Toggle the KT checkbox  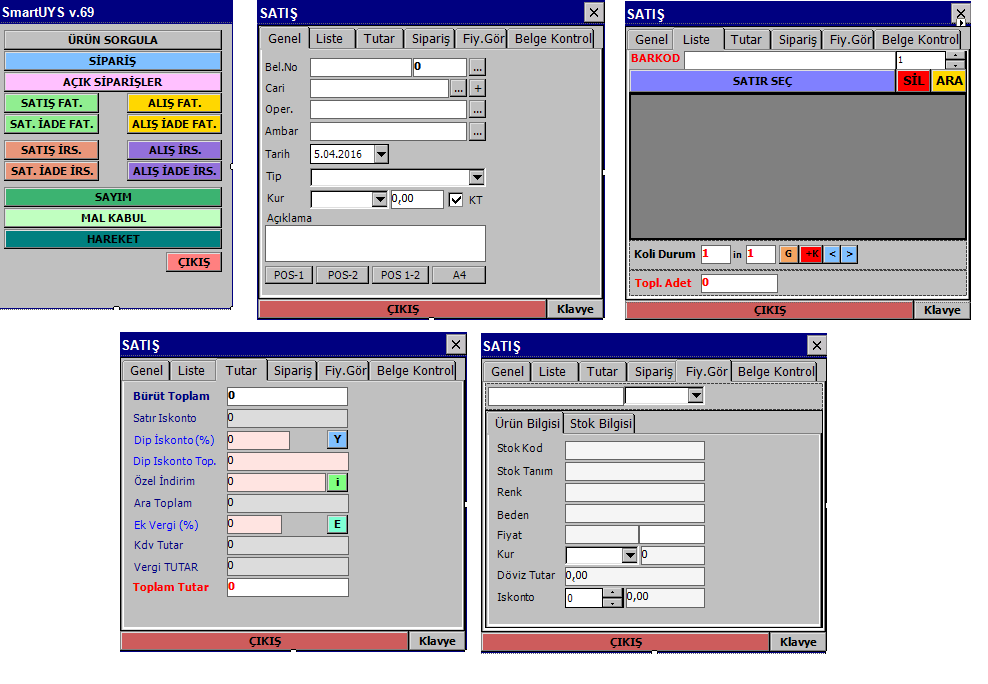[x=457, y=200]
